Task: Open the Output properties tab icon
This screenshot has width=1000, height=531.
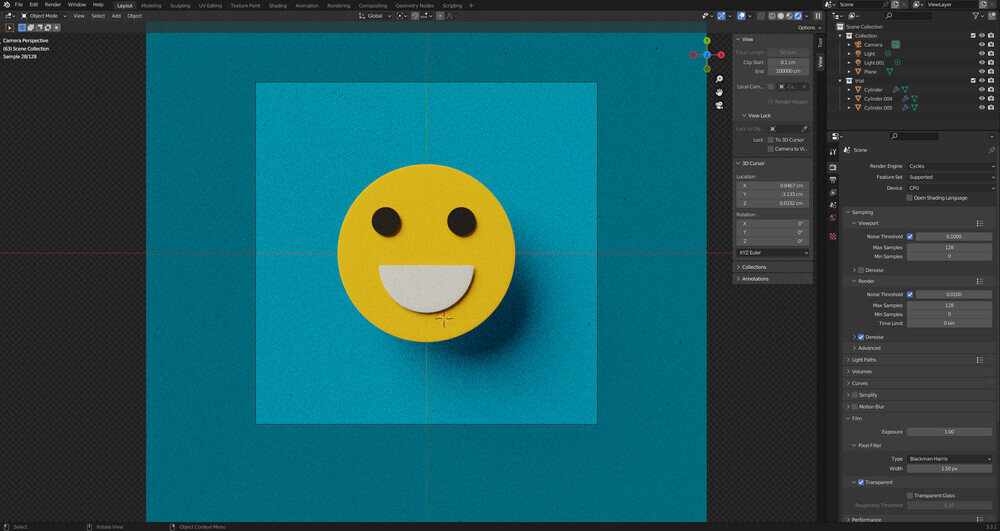Action: pos(833,179)
